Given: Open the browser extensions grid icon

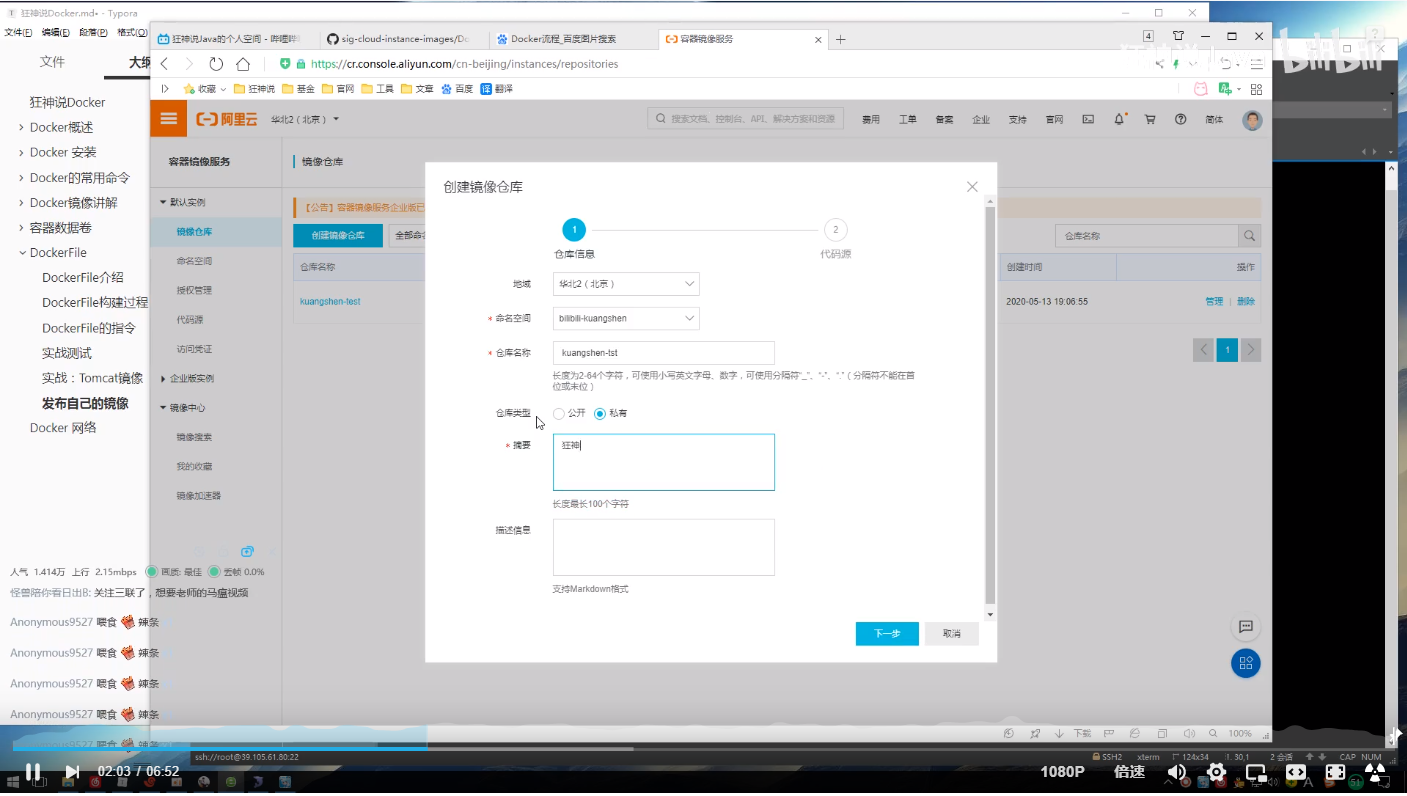Looking at the screenshot, I should 1256,89.
